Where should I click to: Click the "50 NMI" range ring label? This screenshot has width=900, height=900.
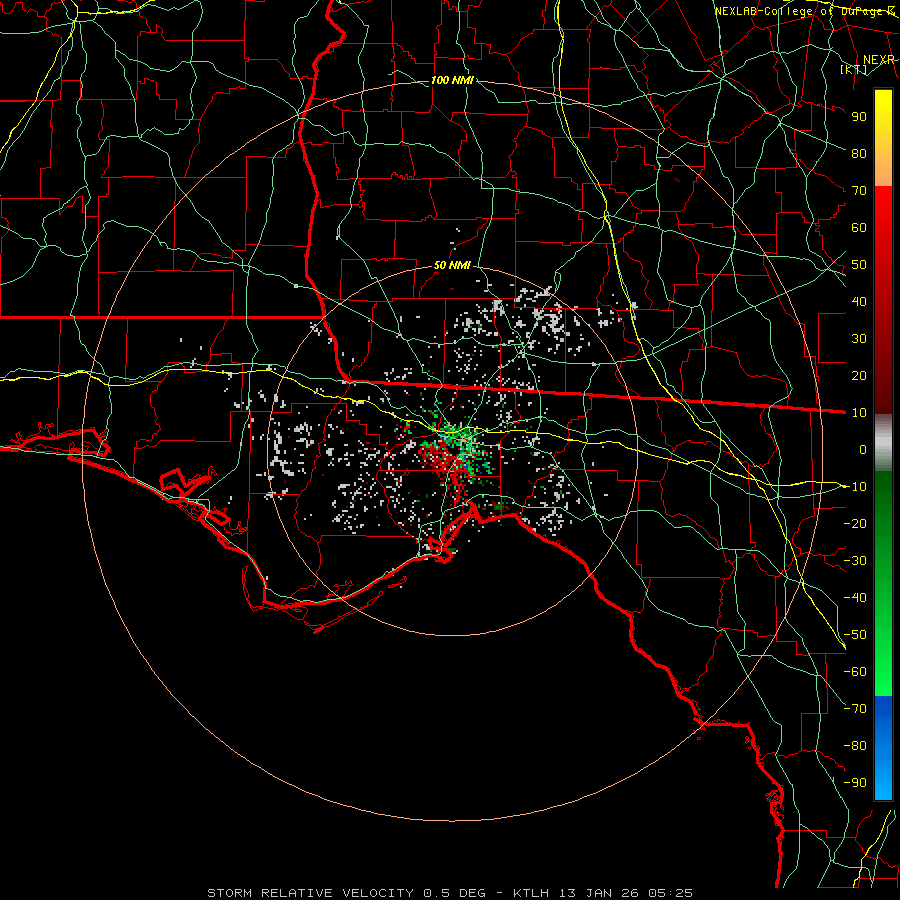pos(452,265)
